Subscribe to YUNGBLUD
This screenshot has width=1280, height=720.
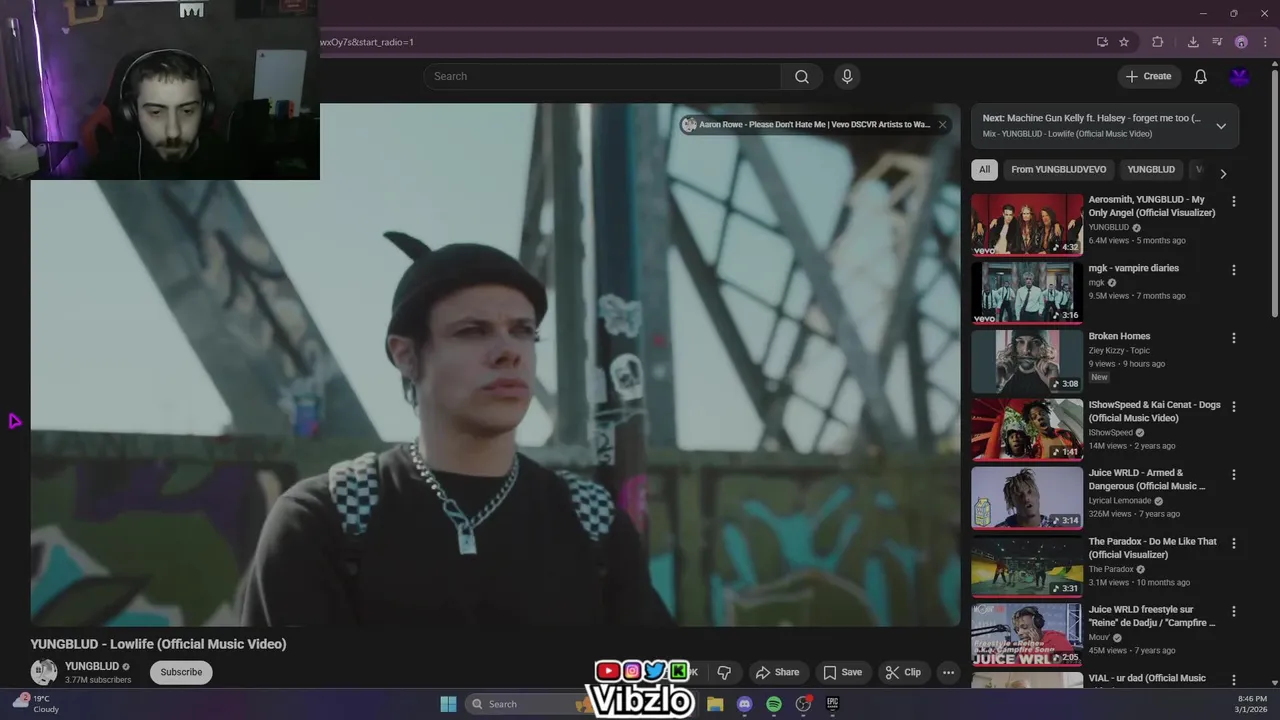[x=181, y=672]
